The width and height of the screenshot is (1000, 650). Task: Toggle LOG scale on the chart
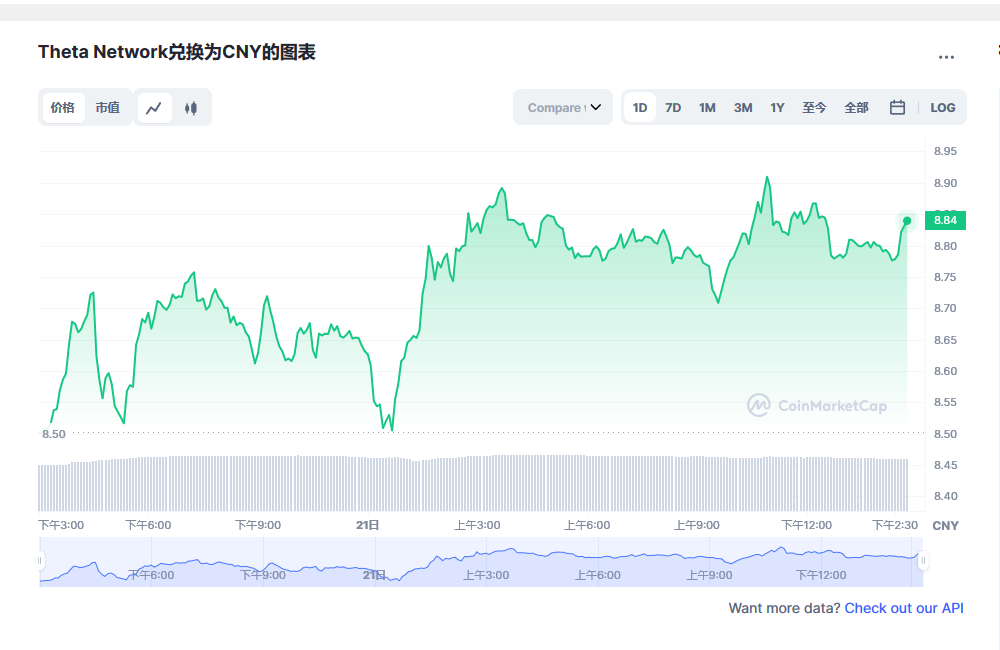(943, 108)
